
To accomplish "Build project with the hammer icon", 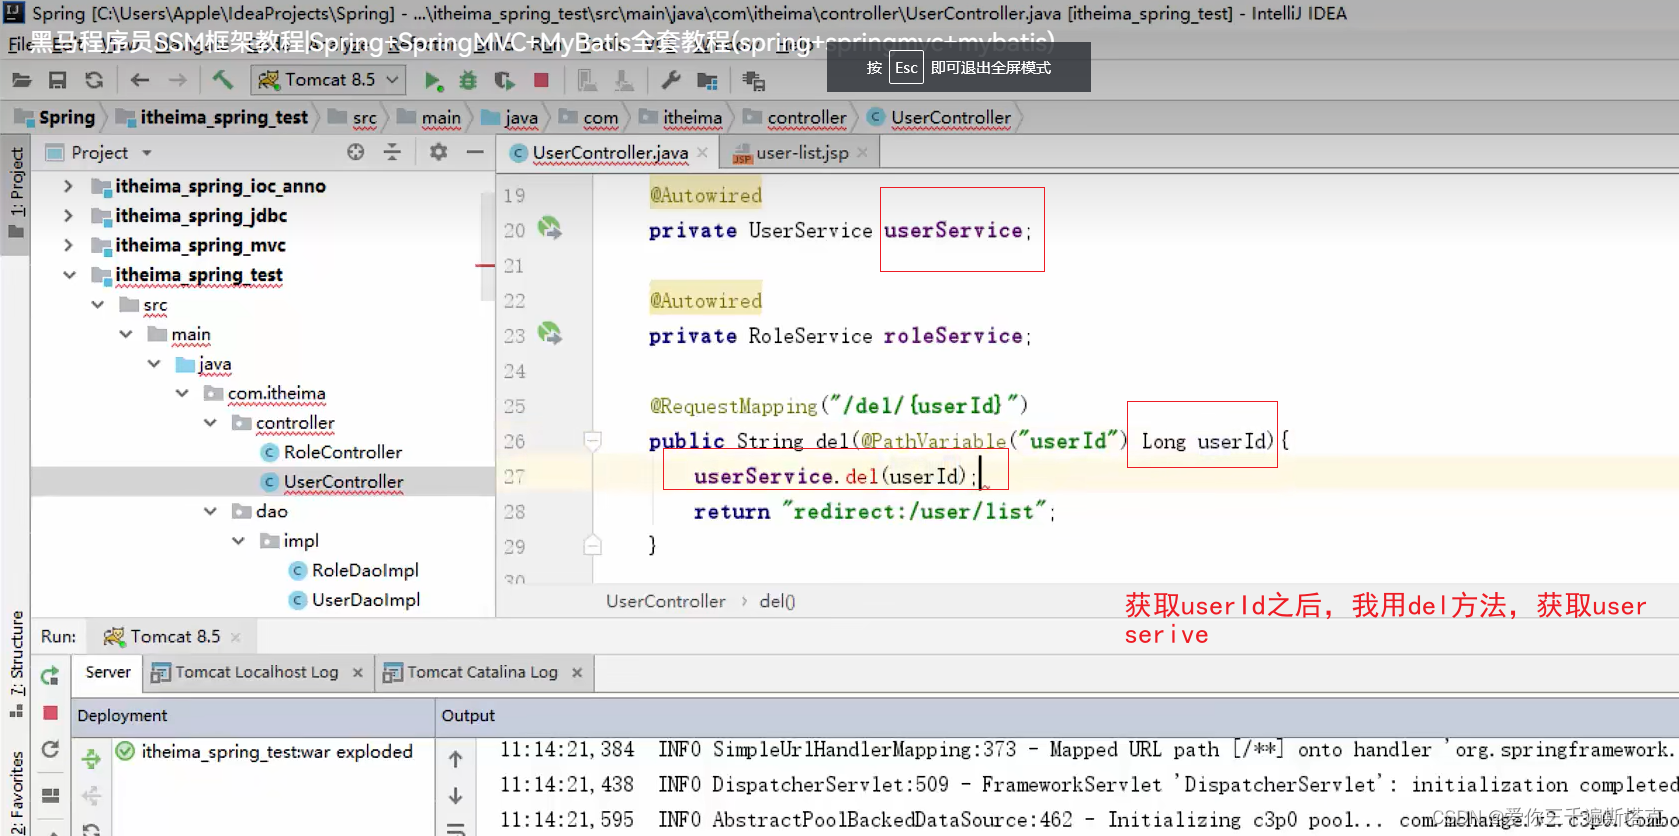I will (x=222, y=79).
